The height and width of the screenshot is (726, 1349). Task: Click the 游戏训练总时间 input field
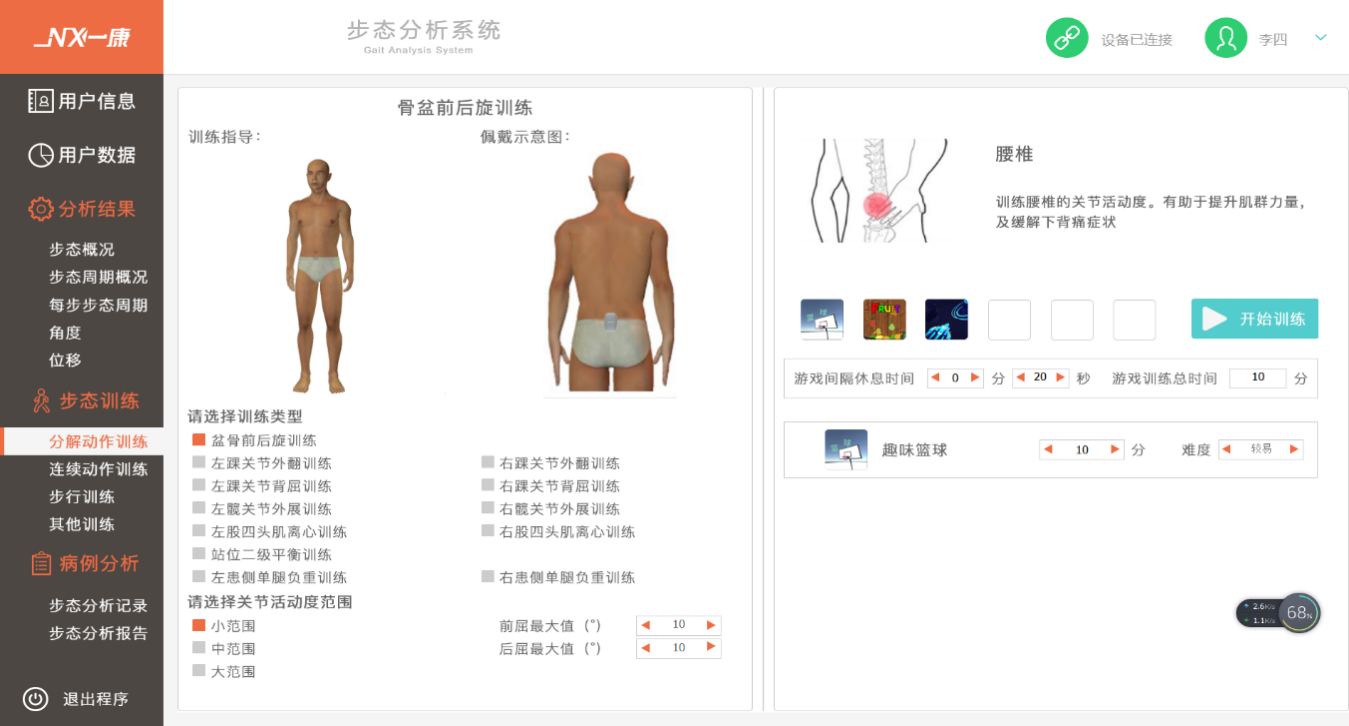[1257, 378]
